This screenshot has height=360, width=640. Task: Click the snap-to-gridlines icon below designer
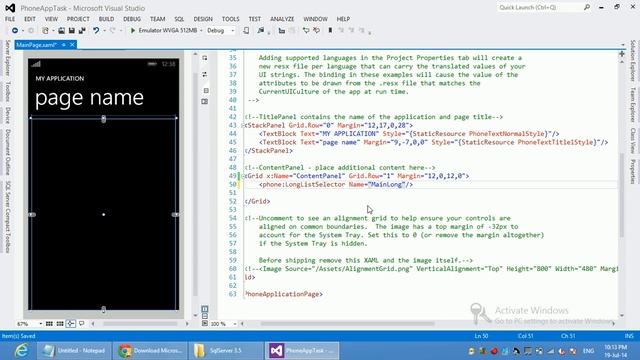(x=60, y=324)
